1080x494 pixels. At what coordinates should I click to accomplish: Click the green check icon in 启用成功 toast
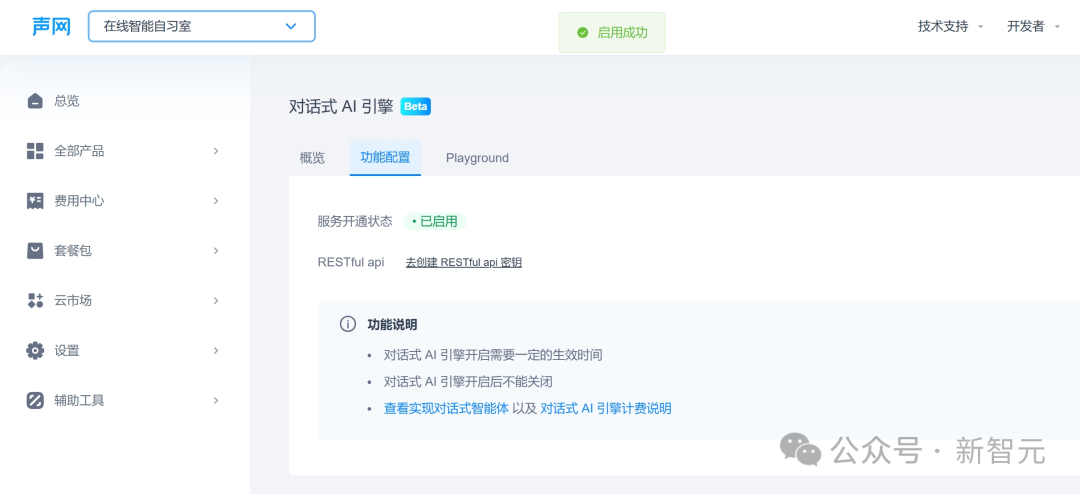(x=583, y=32)
